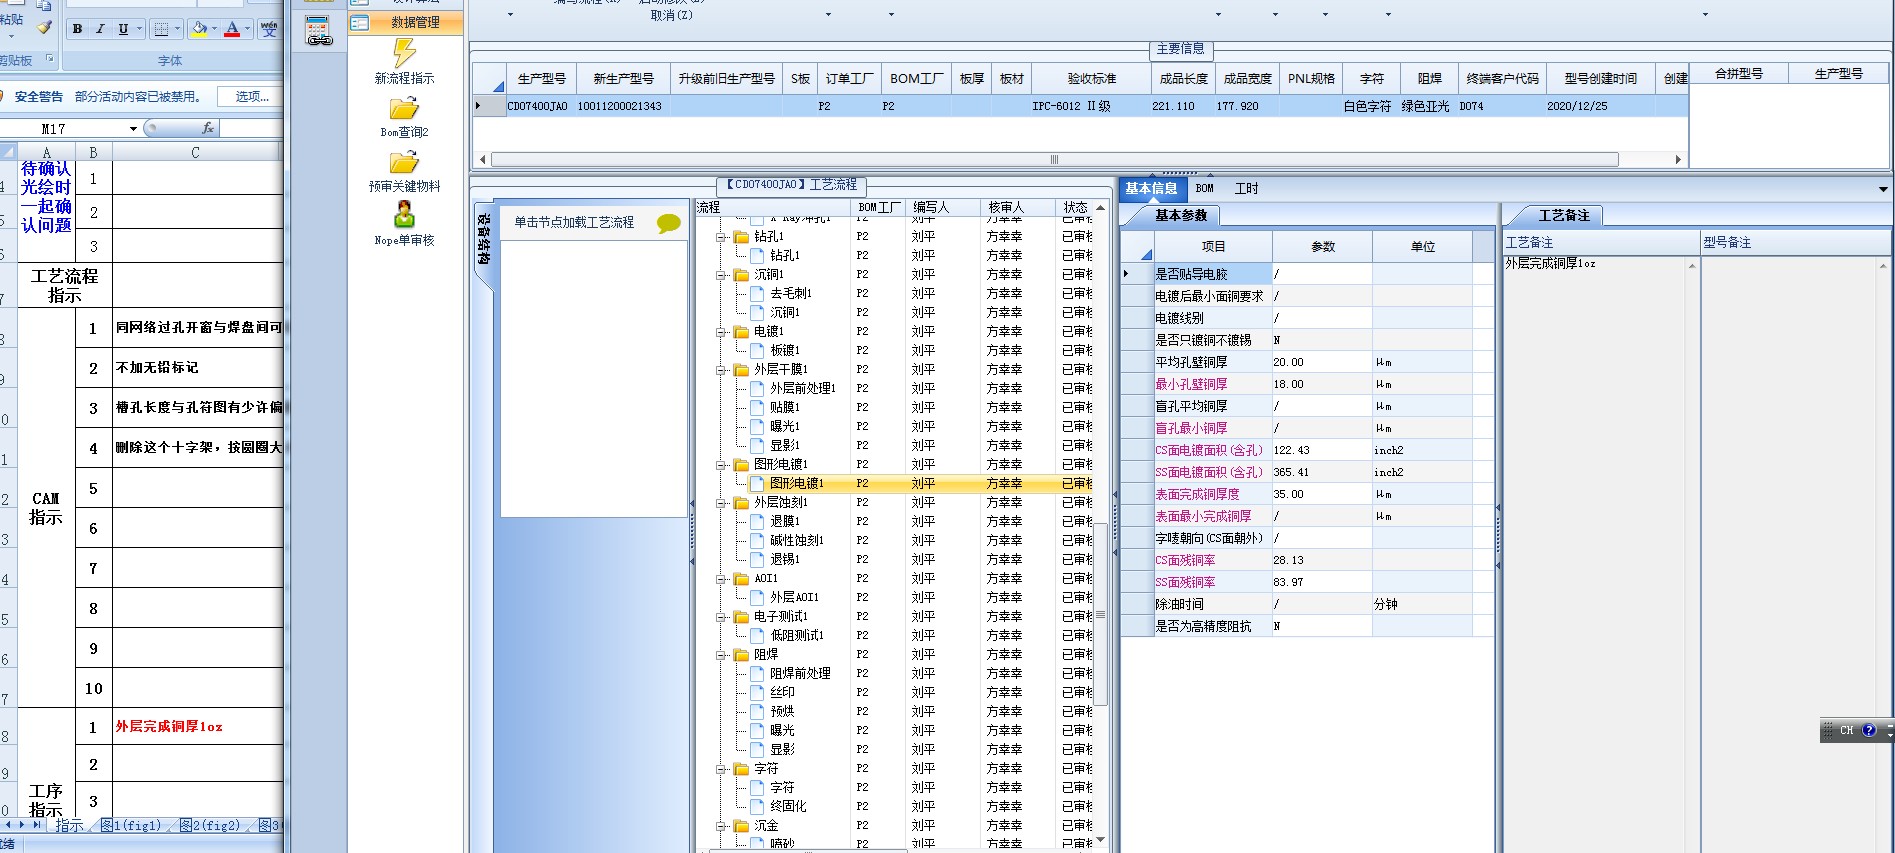Select the CD07400JA0 row in main grid
This screenshot has width=1895, height=853.
(1080, 106)
